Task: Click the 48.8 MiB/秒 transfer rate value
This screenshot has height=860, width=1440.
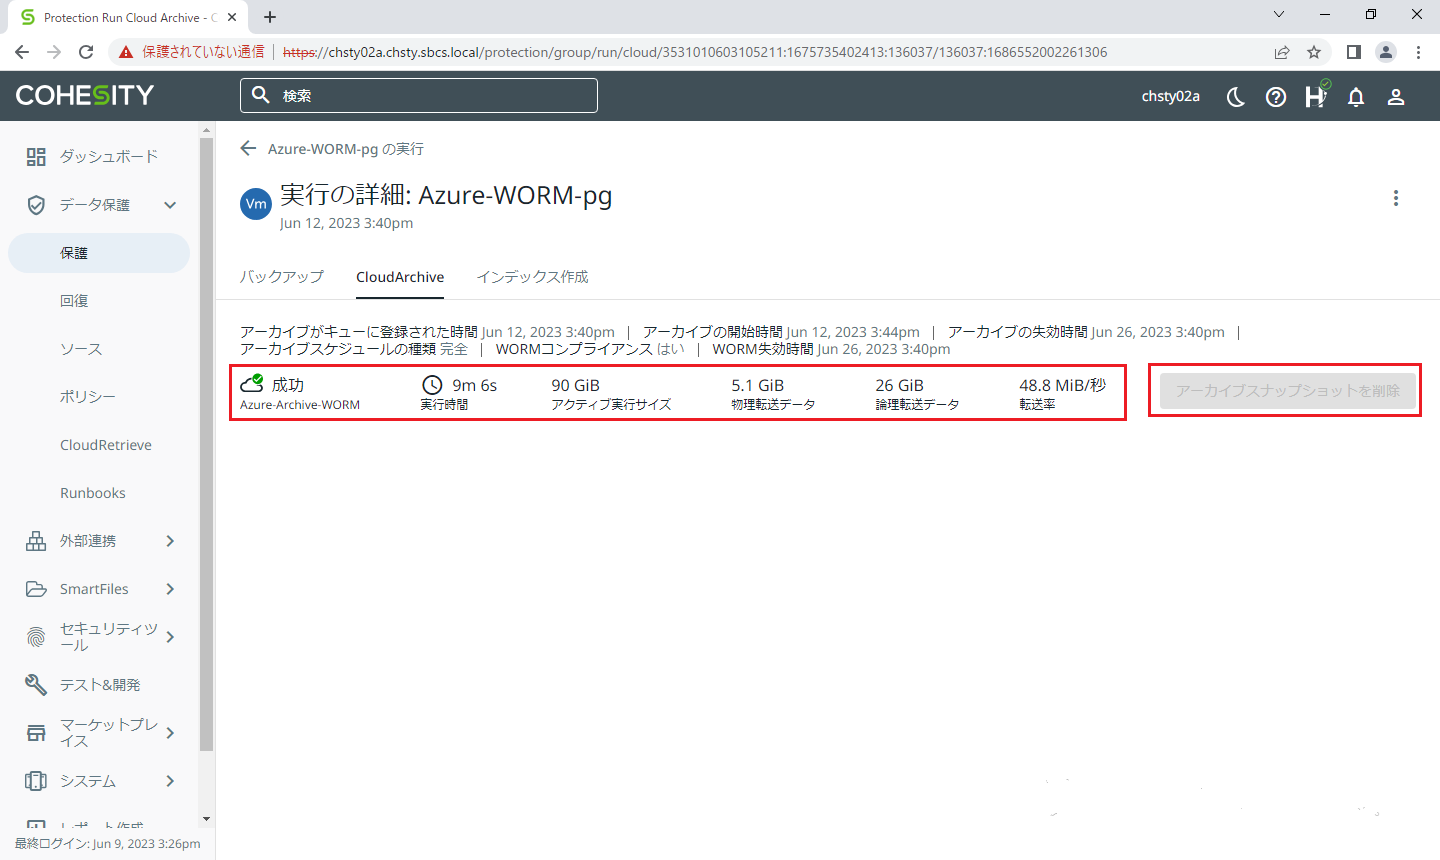Action: coord(1062,385)
